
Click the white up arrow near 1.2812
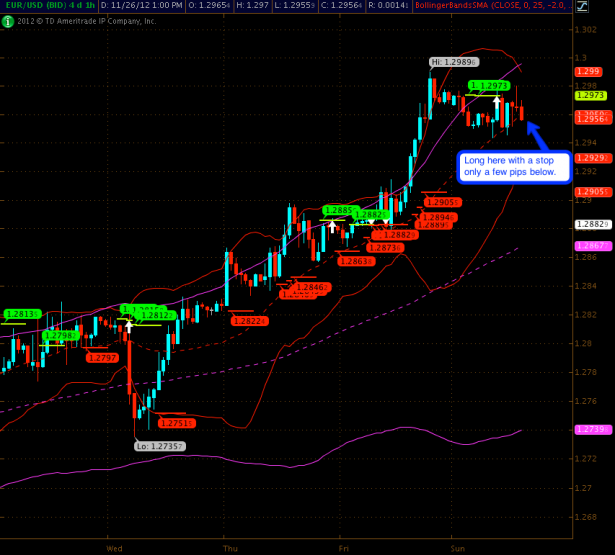coord(128,325)
